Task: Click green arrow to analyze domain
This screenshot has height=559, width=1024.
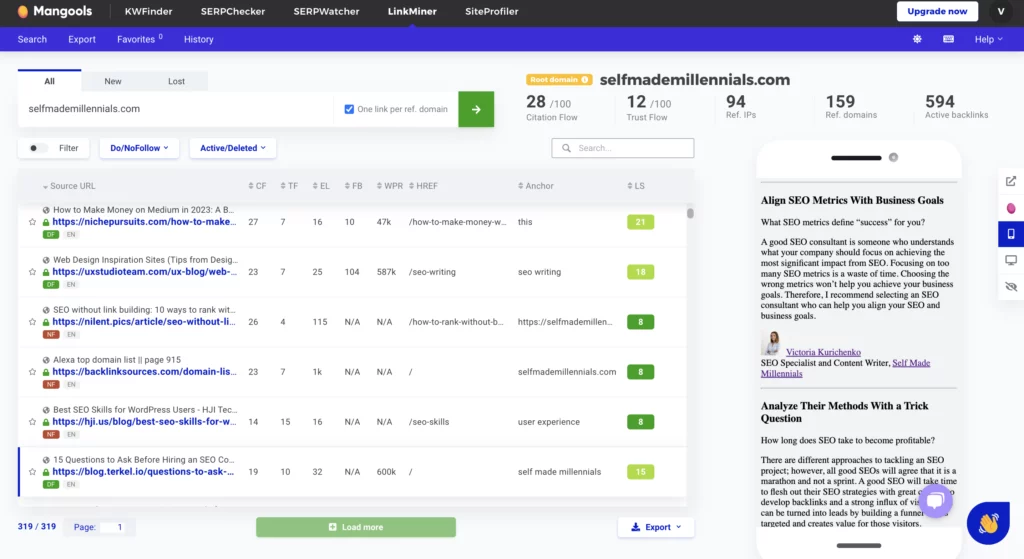Action: [476, 109]
